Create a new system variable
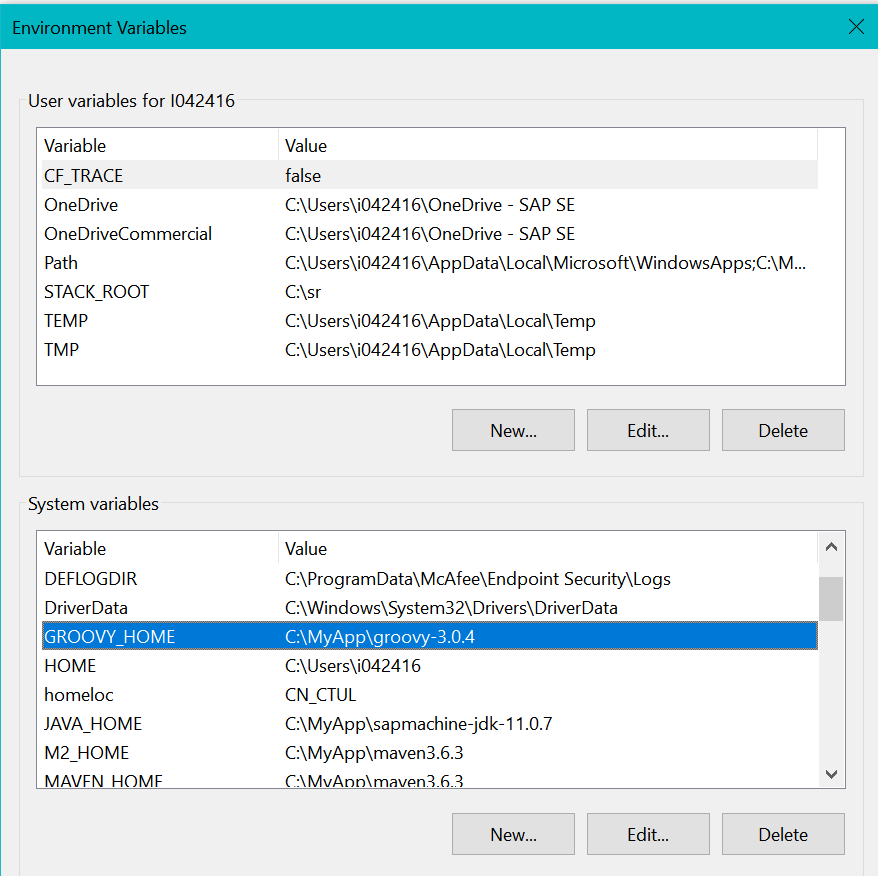Image resolution: width=878 pixels, height=876 pixels. 513,834
